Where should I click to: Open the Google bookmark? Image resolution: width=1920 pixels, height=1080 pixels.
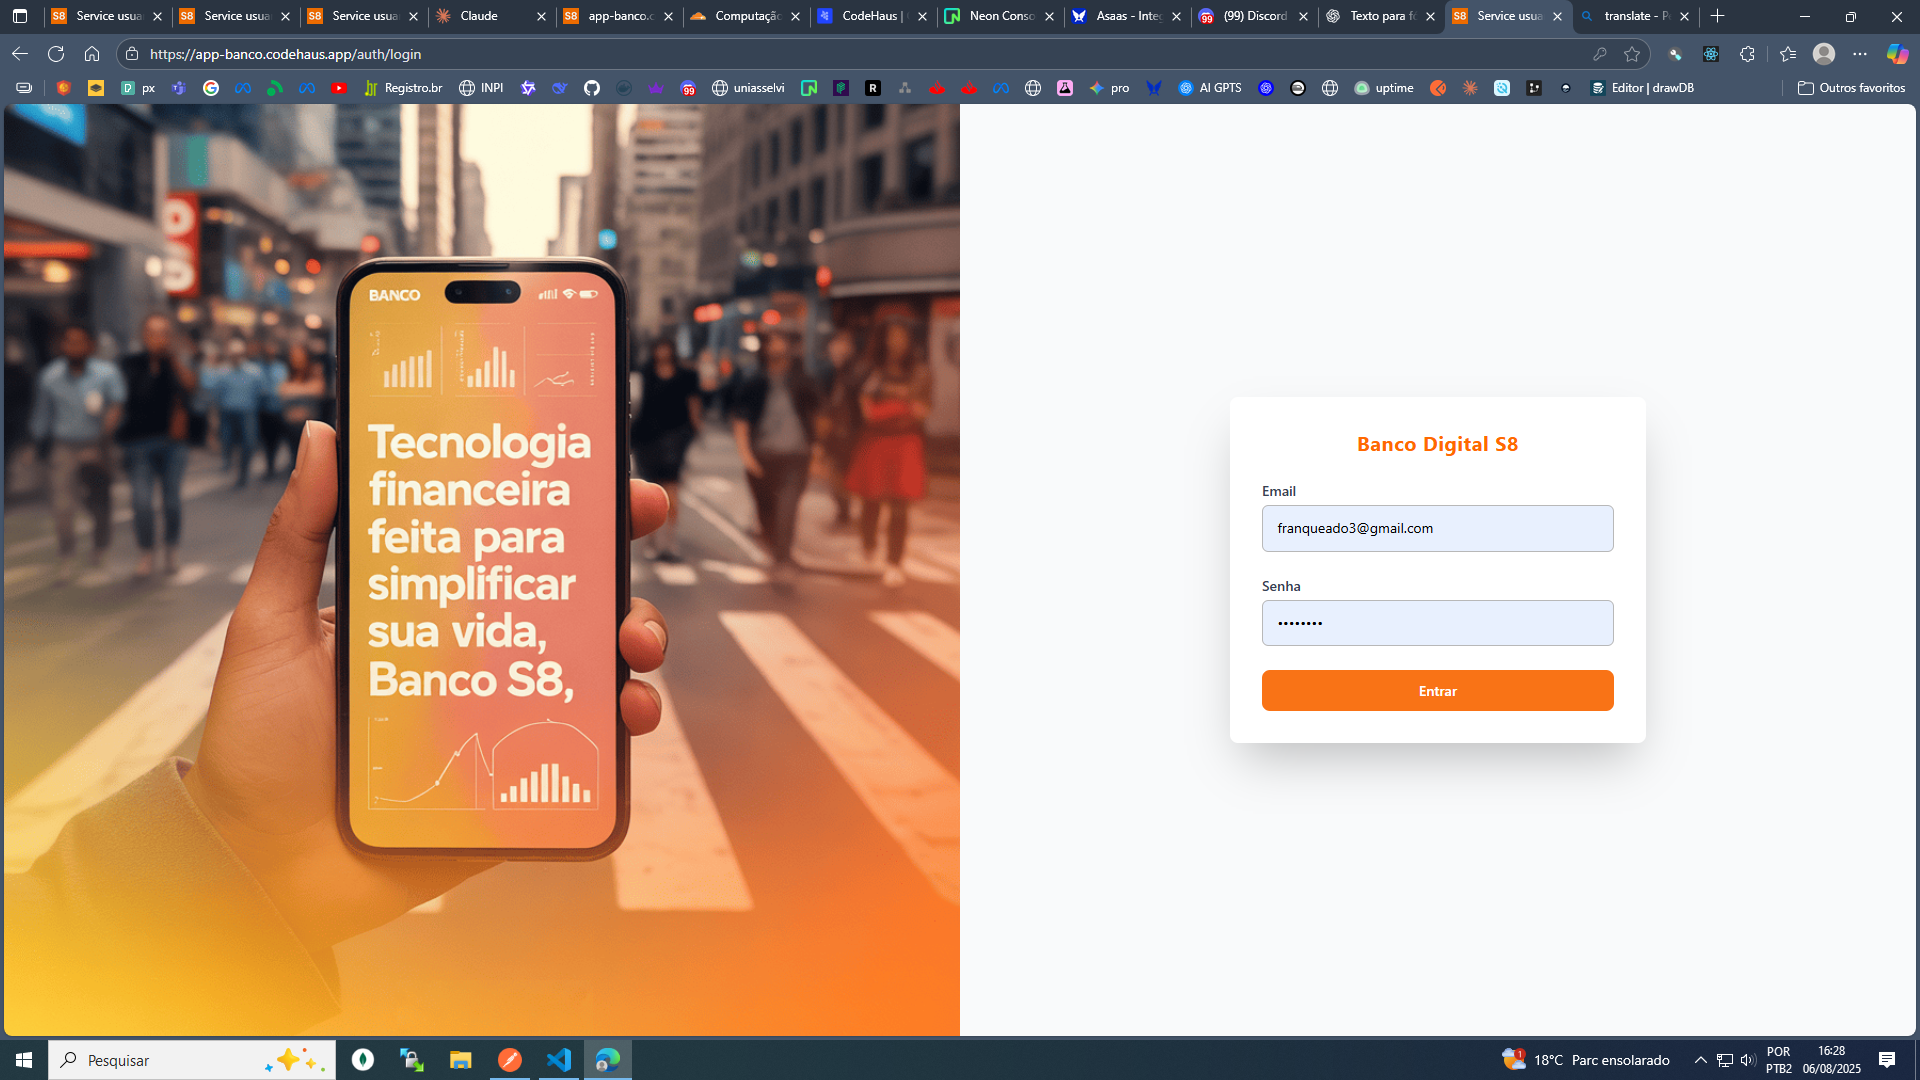click(211, 88)
